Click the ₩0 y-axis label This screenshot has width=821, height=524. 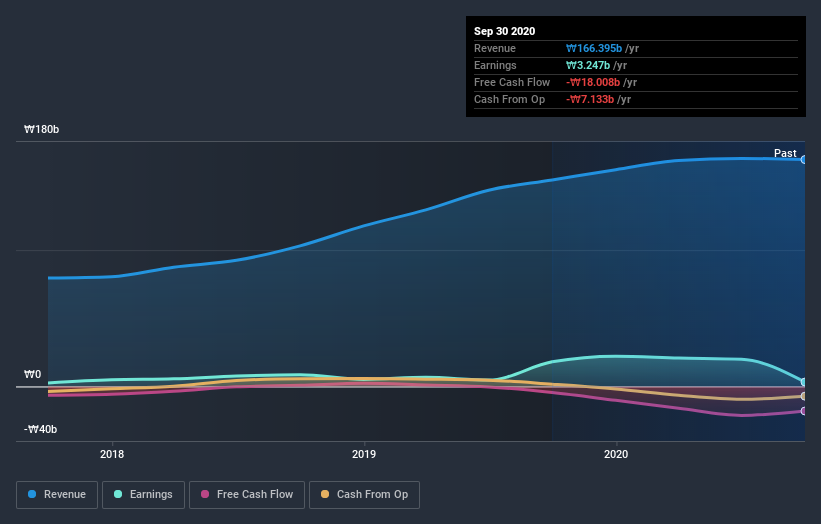coord(32,374)
